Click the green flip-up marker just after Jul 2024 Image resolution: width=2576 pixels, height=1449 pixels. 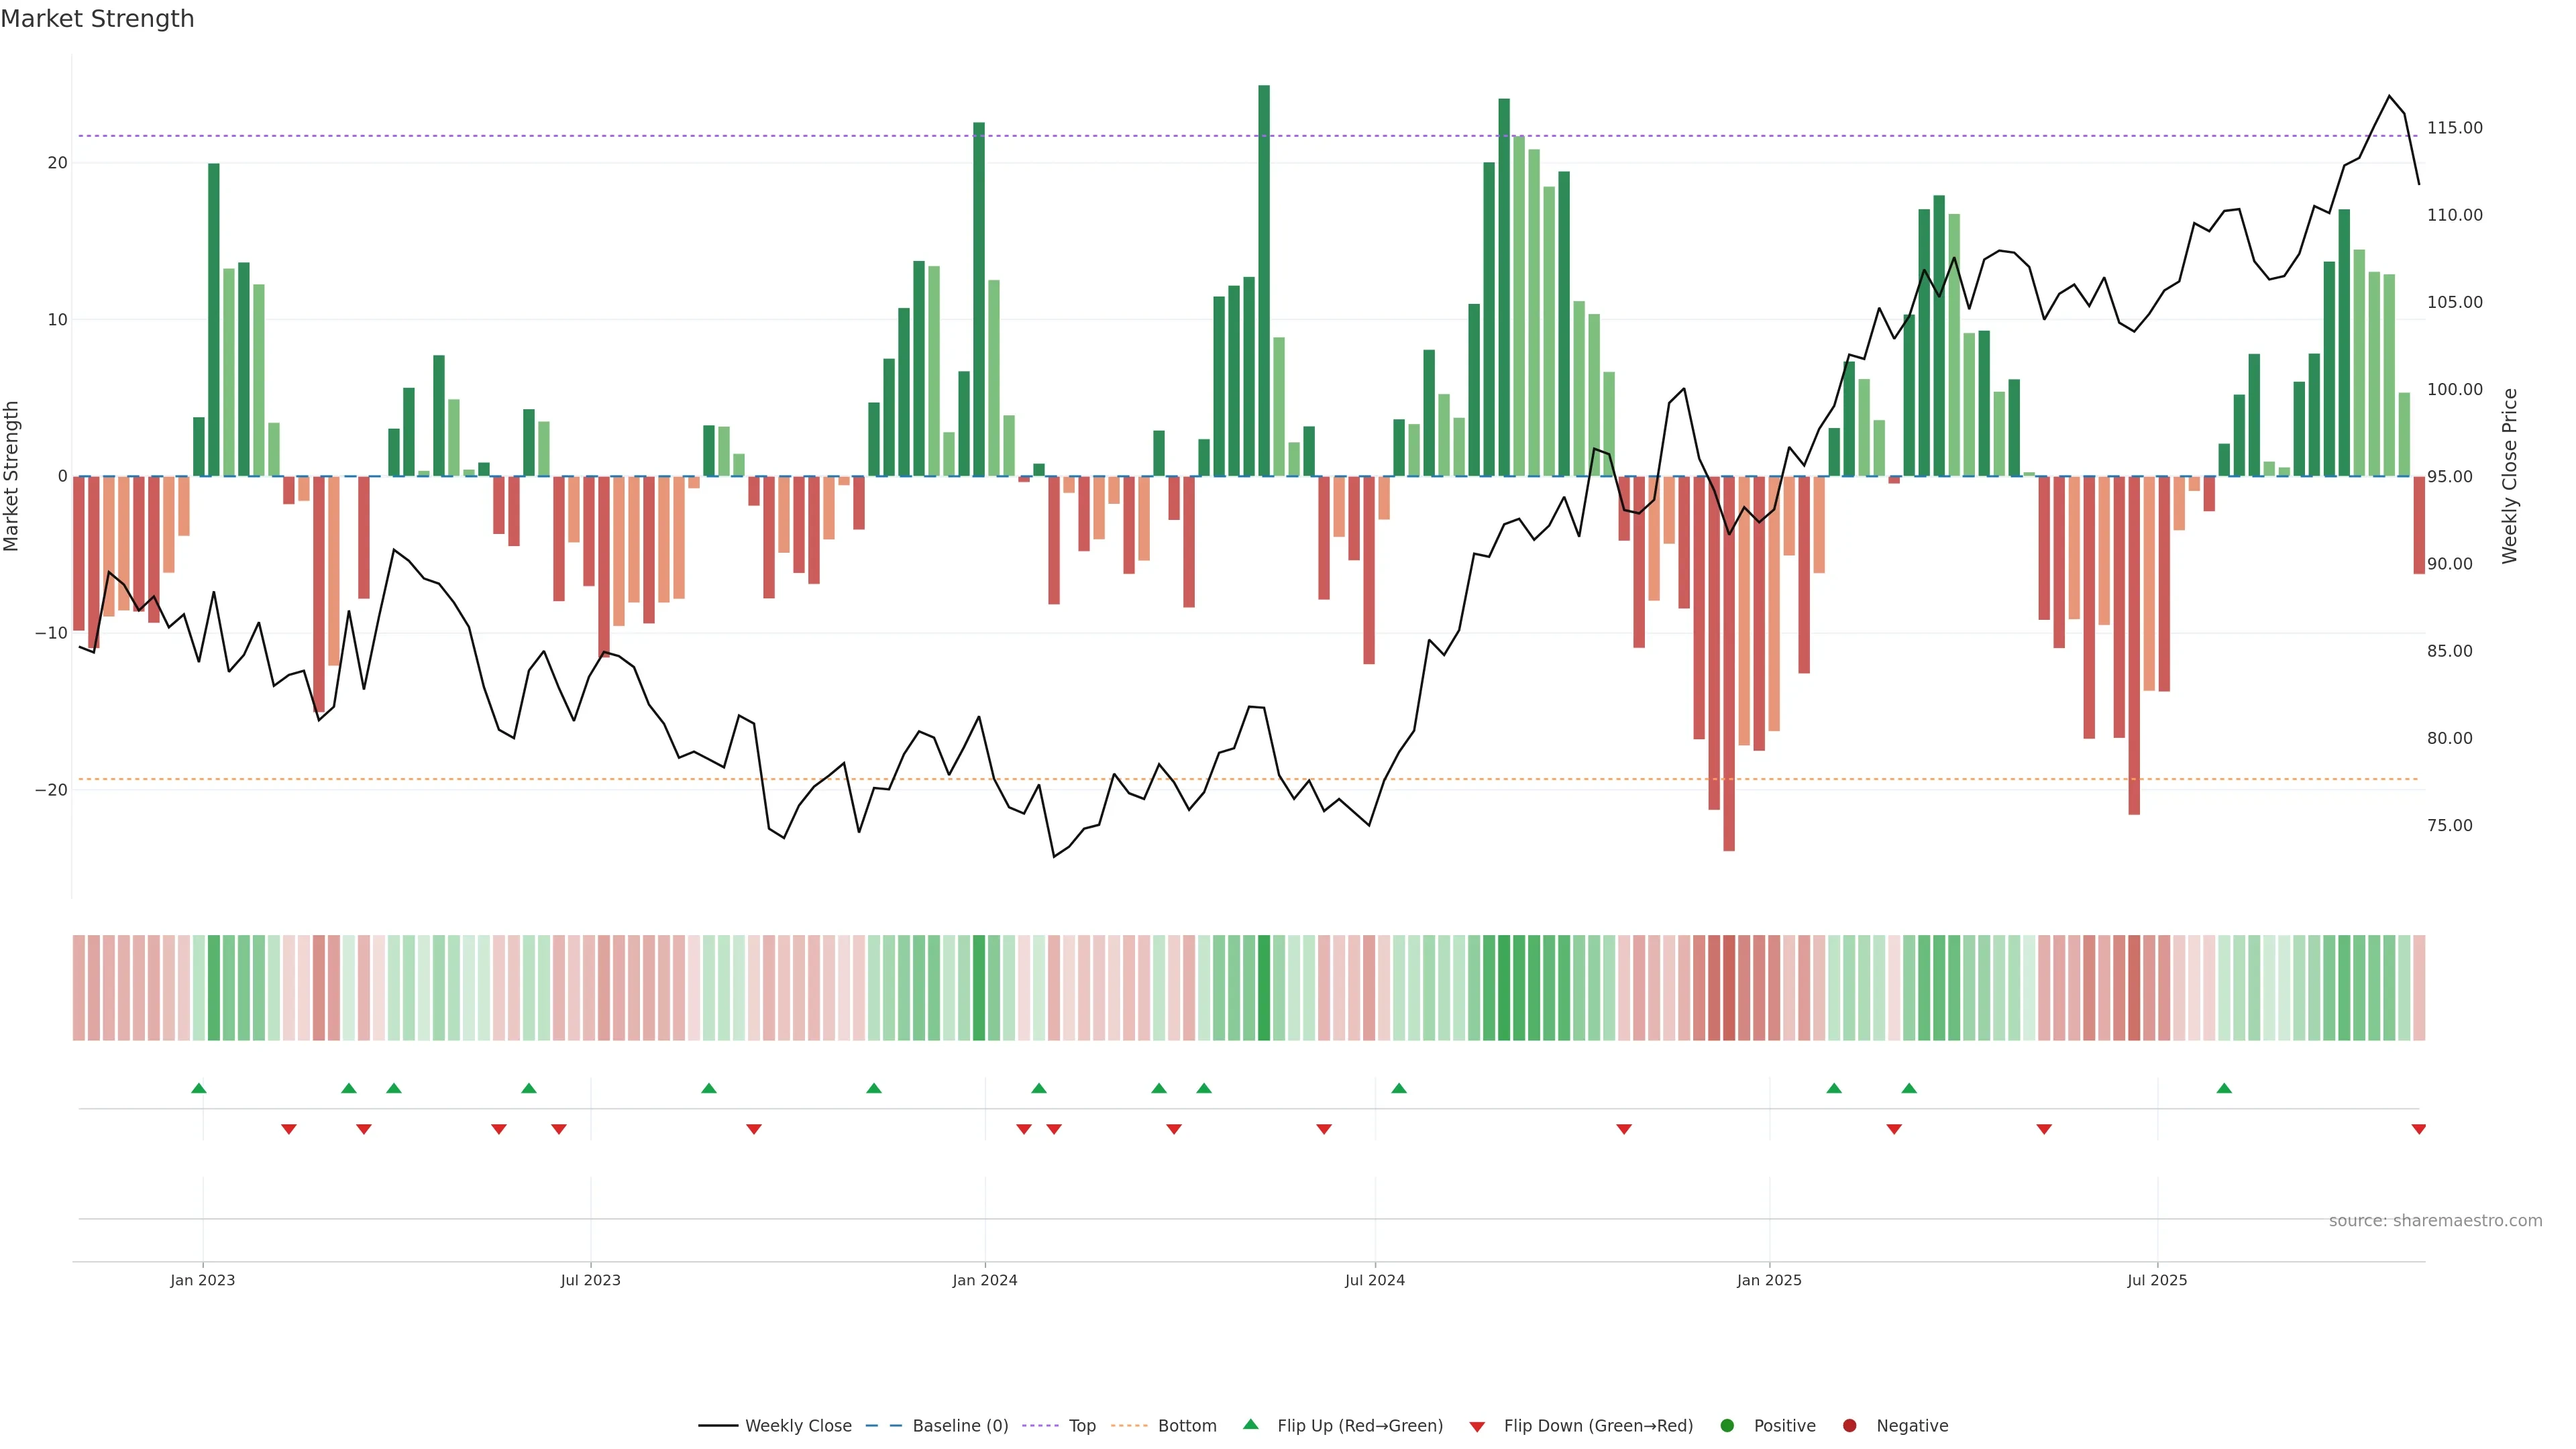1399,1088
